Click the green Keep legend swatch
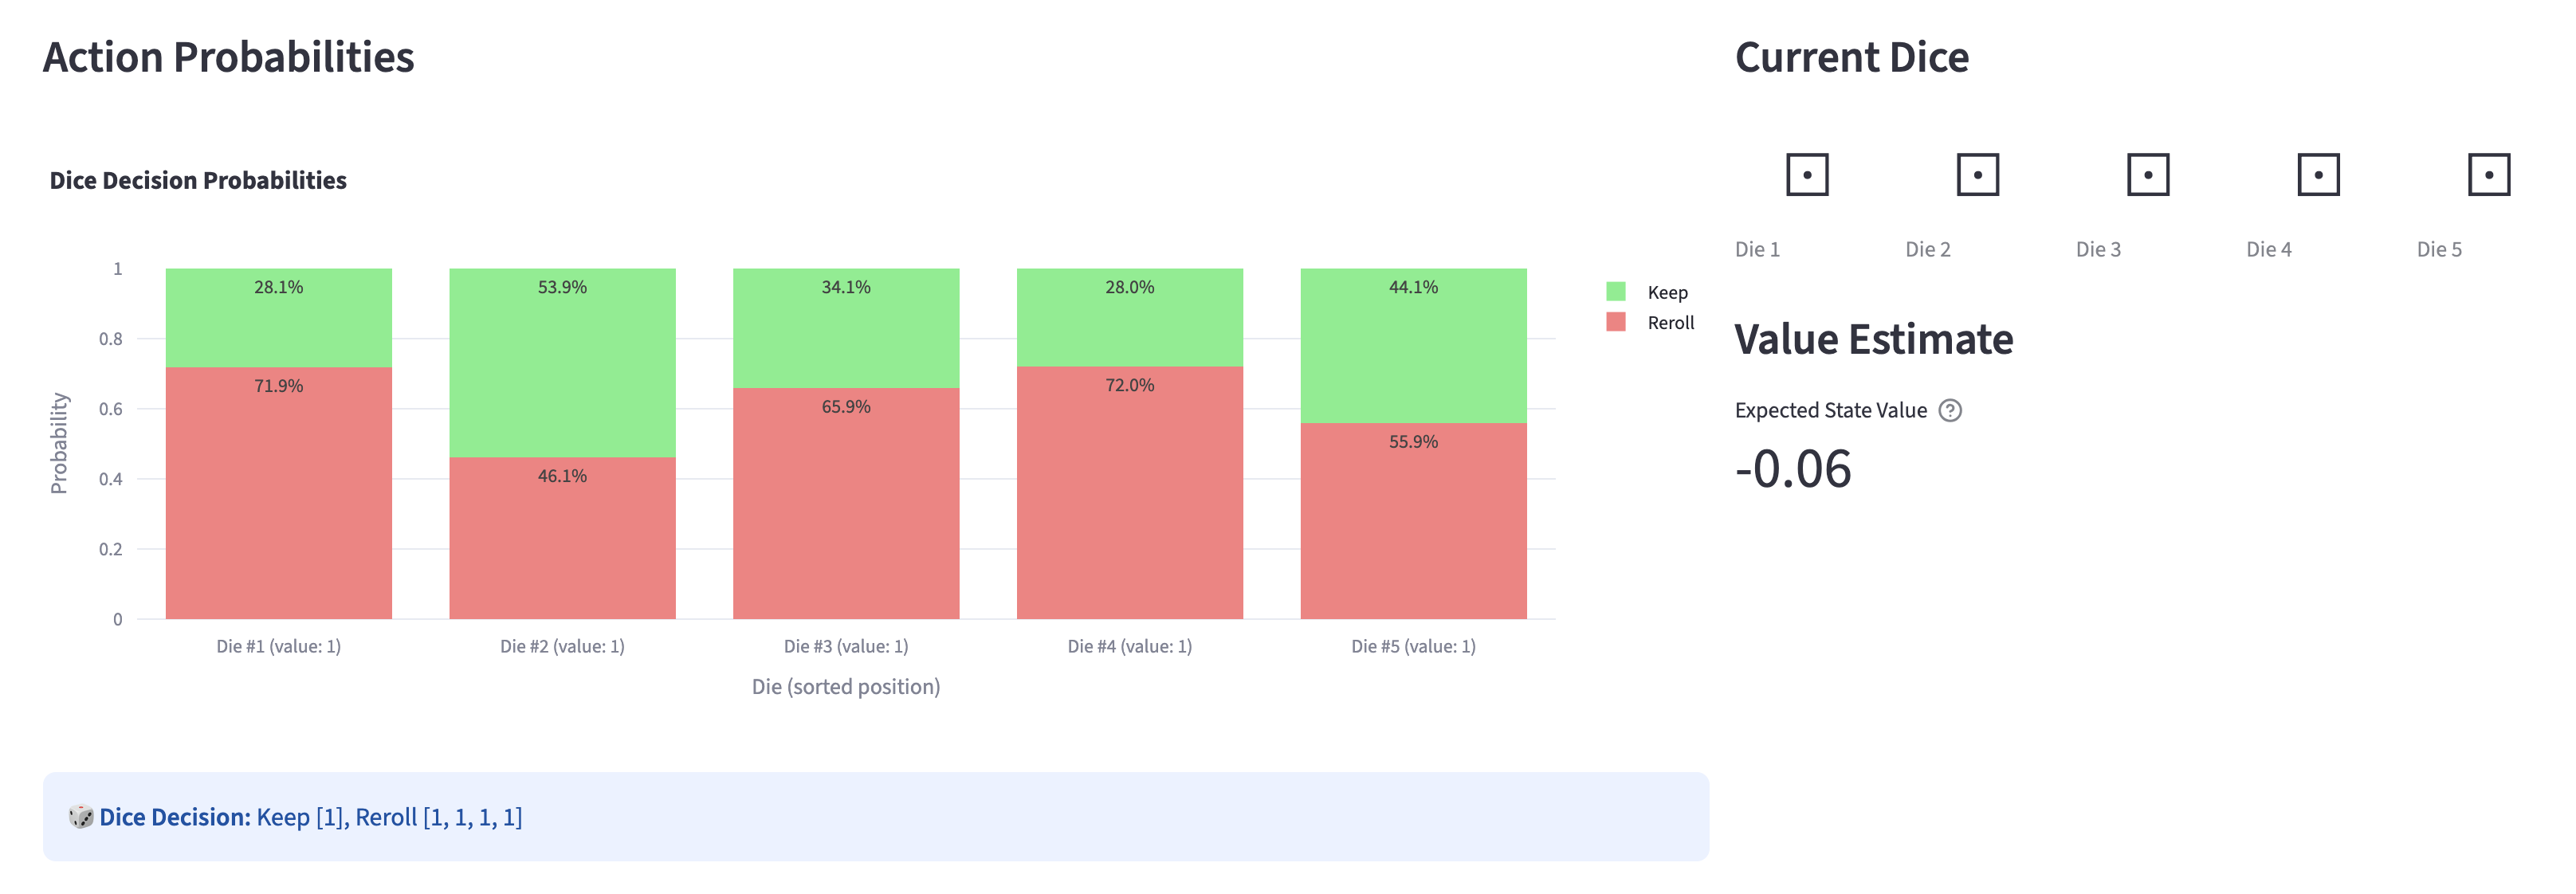Image resolution: width=2576 pixels, height=894 pixels. 1615,291
